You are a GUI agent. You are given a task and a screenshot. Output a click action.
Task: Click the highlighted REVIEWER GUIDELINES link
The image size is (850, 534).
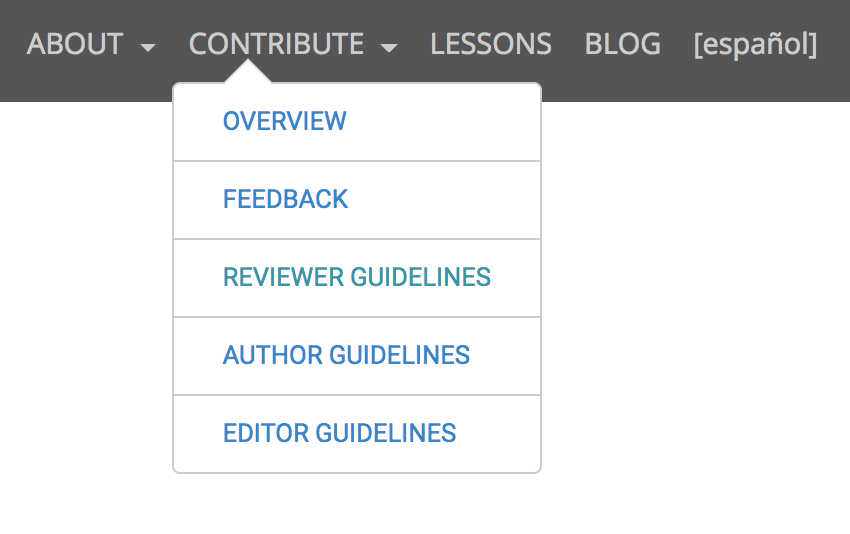pos(357,277)
